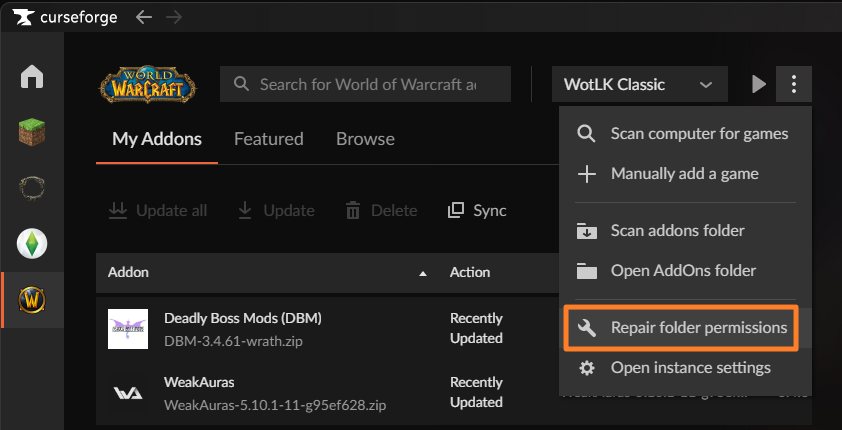The image size is (842, 430).
Task: Go back with the left arrow
Action: coord(144,17)
